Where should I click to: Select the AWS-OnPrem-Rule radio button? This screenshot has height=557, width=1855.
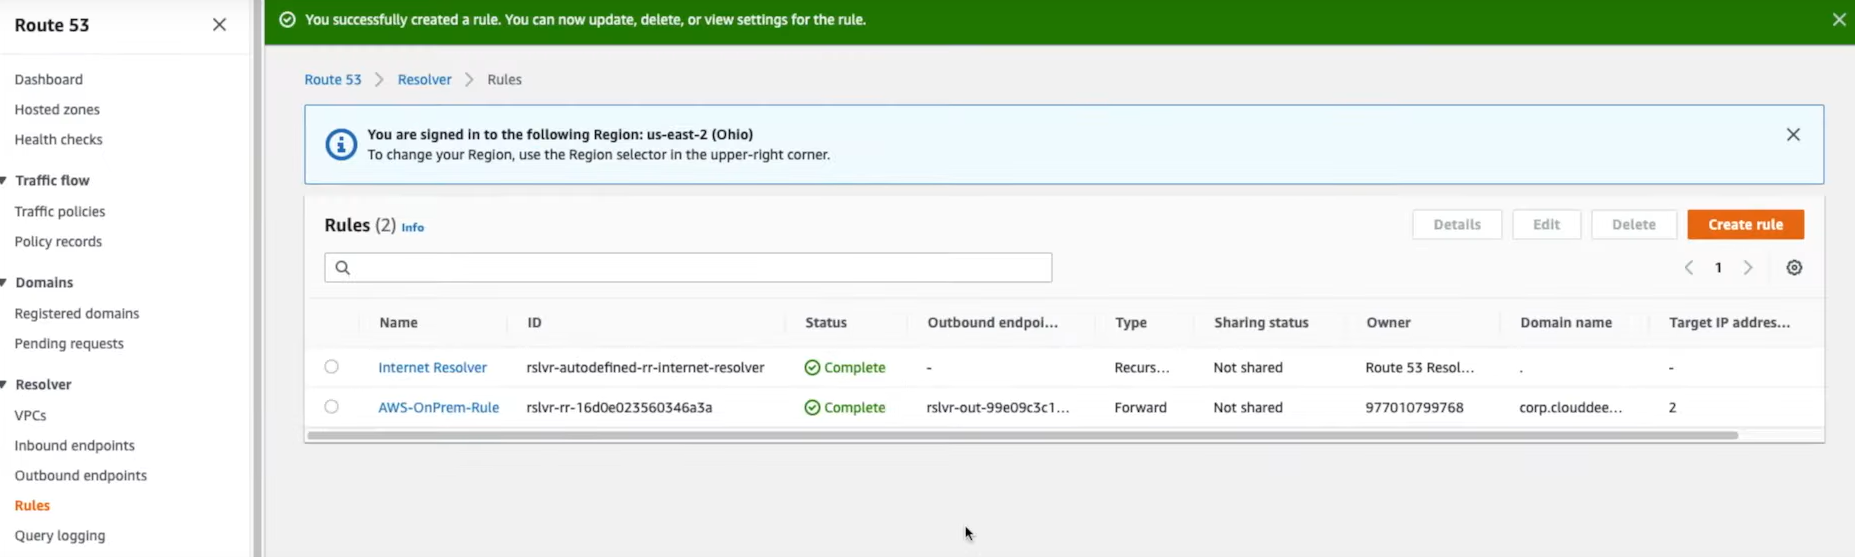click(331, 407)
